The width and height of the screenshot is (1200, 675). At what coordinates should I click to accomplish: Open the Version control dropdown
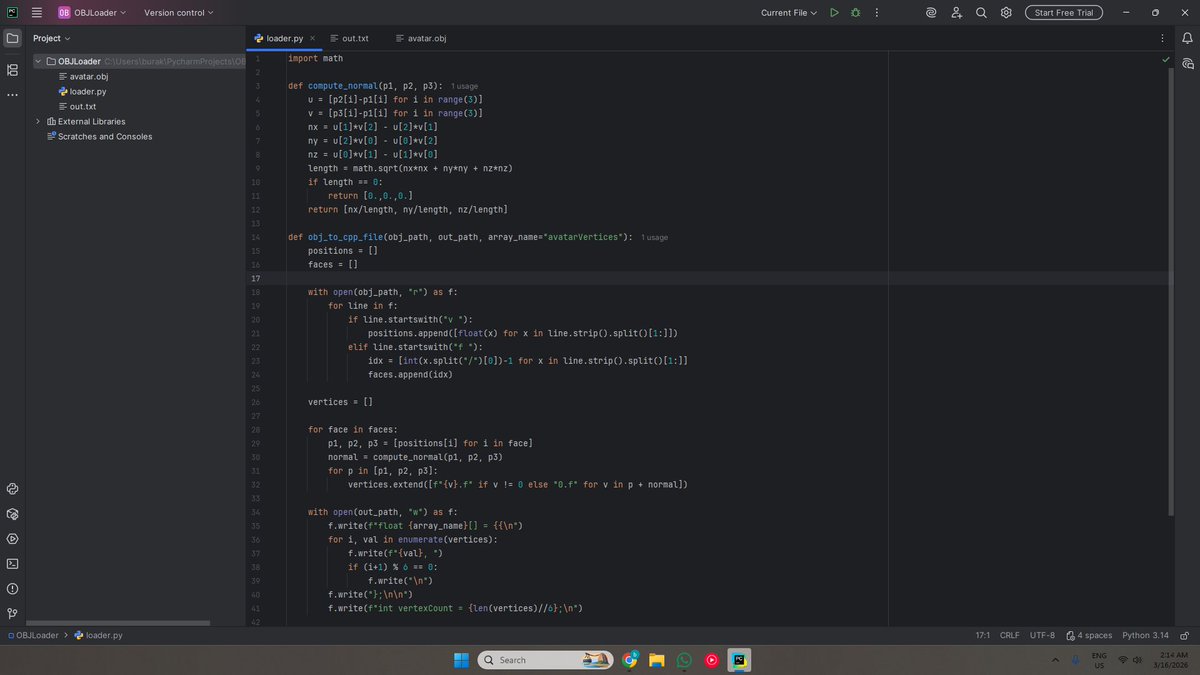178,12
